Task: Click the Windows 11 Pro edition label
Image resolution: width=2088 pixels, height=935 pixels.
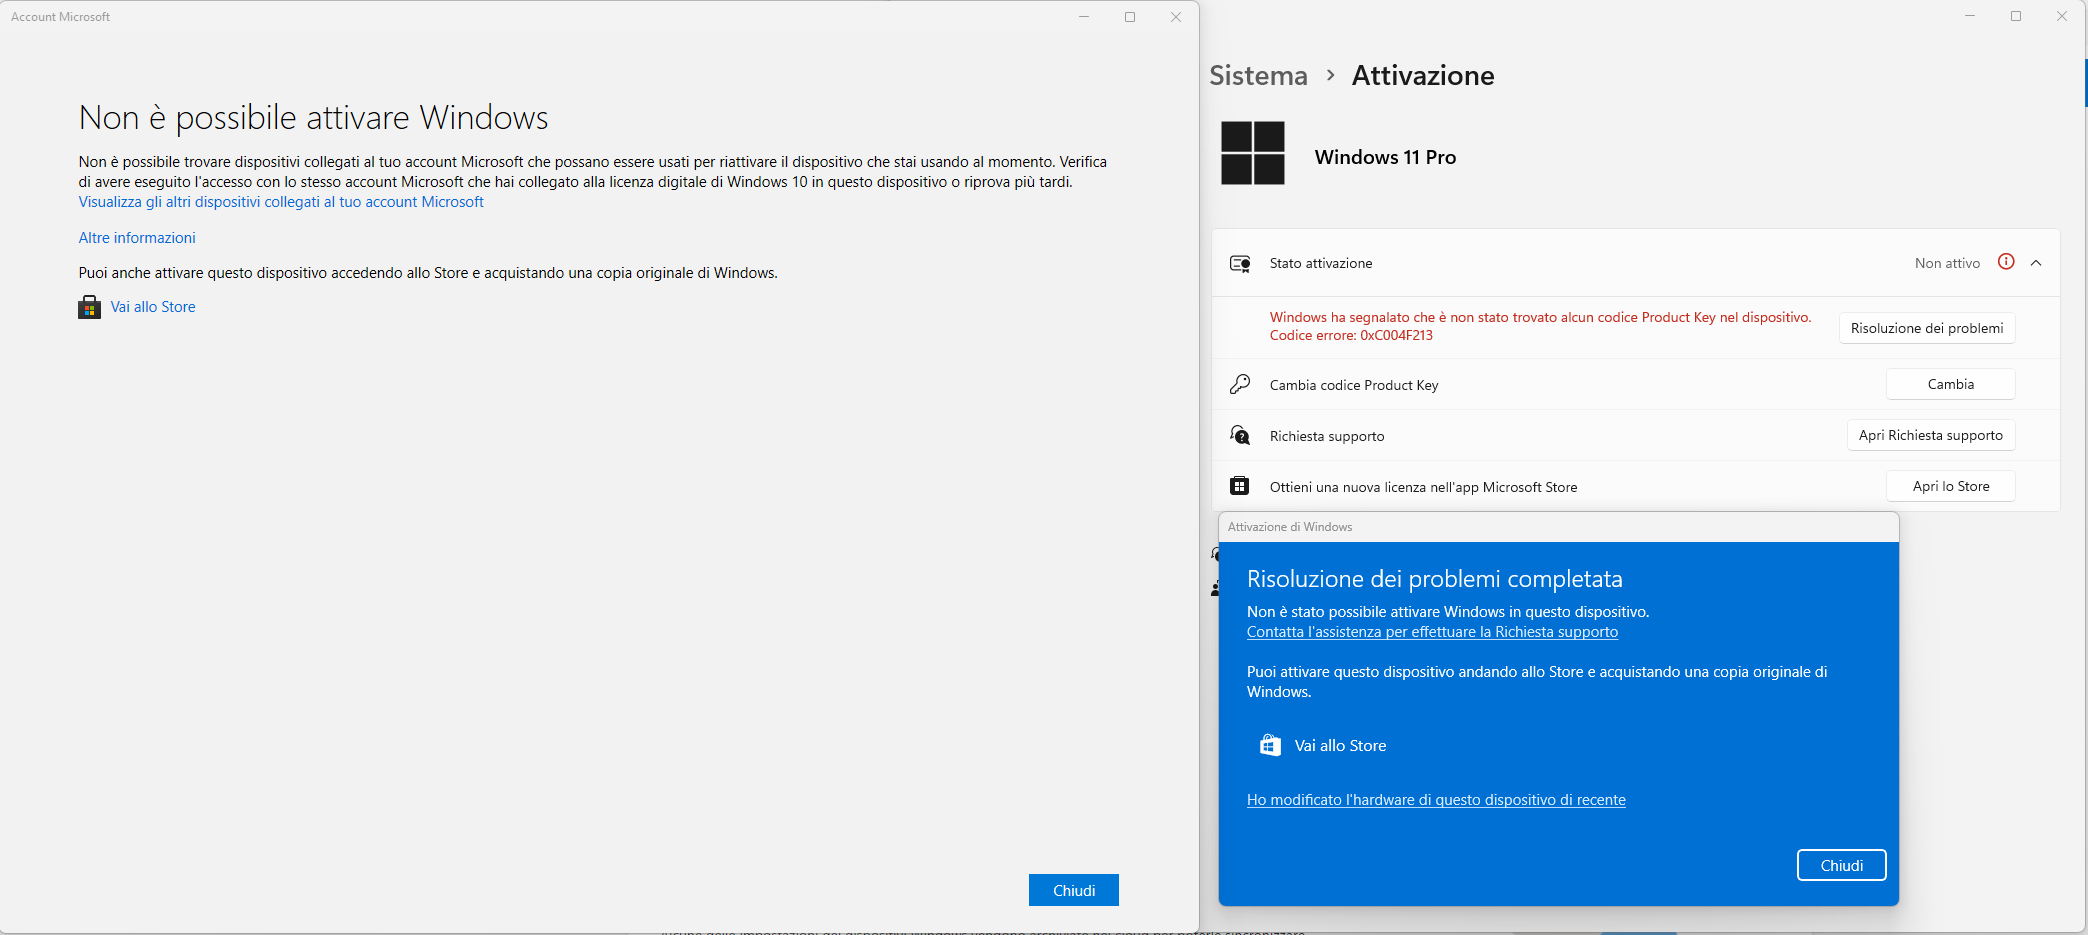Action: pos(1385,157)
